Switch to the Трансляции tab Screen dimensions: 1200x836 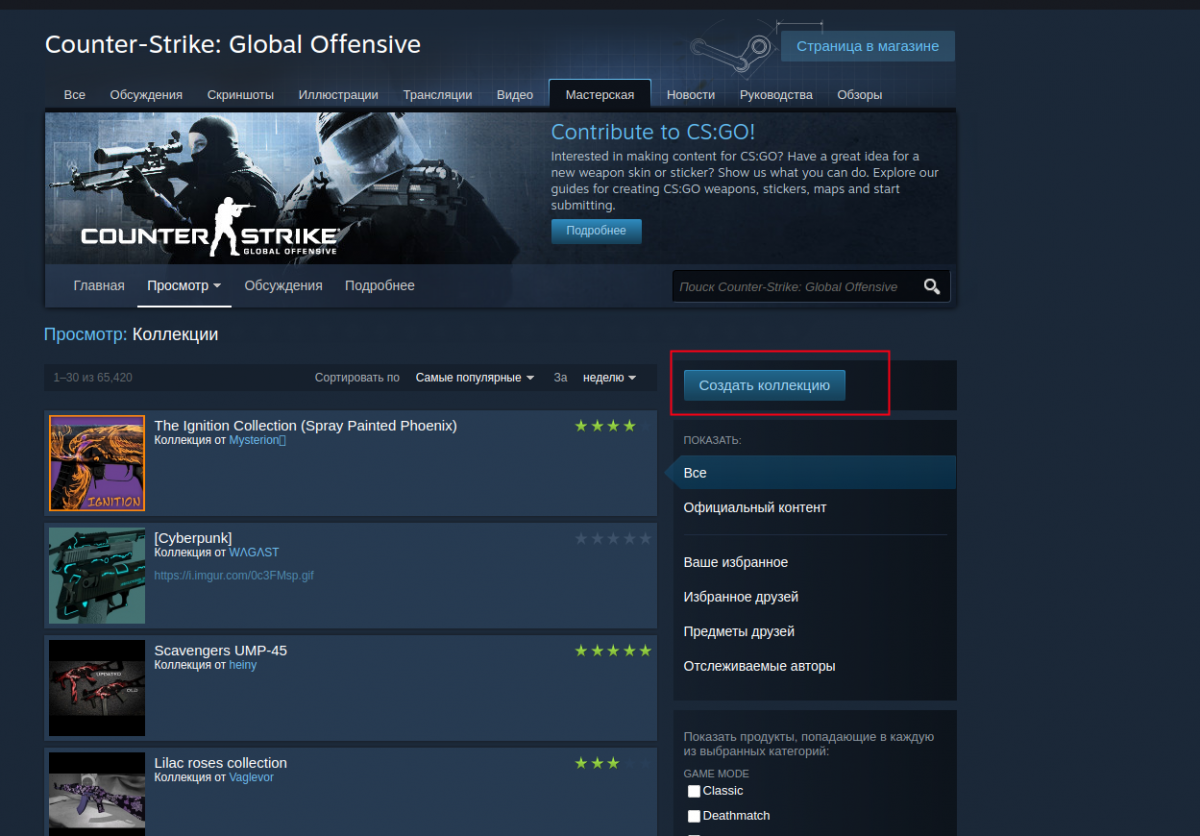437,95
